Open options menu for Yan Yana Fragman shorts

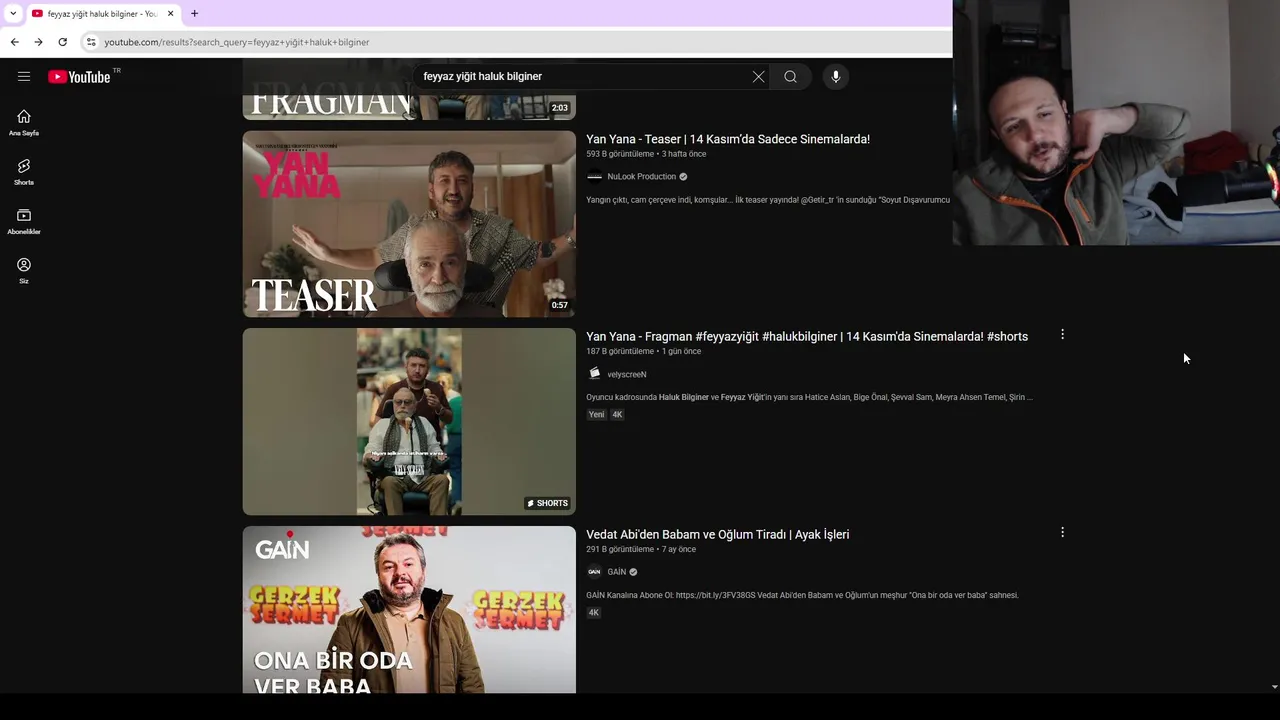click(x=1062, y=334)
